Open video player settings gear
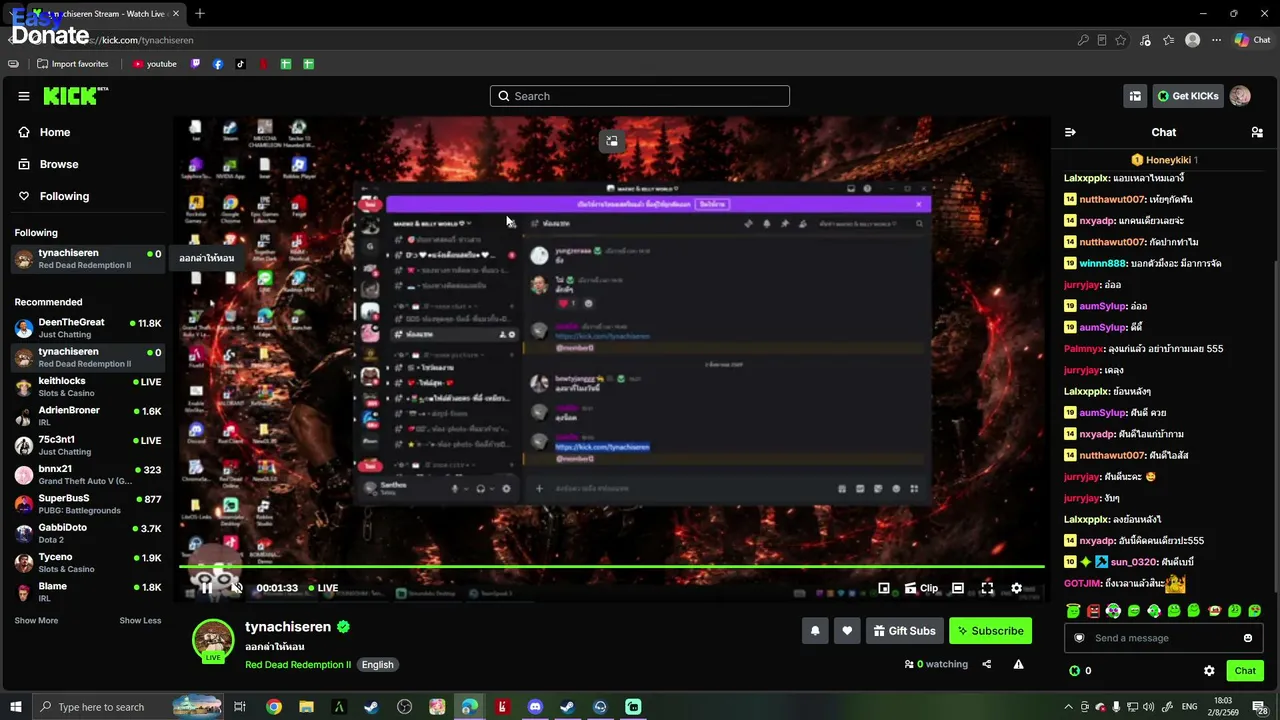Screen dimensions: 1280x720 pyautogui.click(x=1017, y=588)
